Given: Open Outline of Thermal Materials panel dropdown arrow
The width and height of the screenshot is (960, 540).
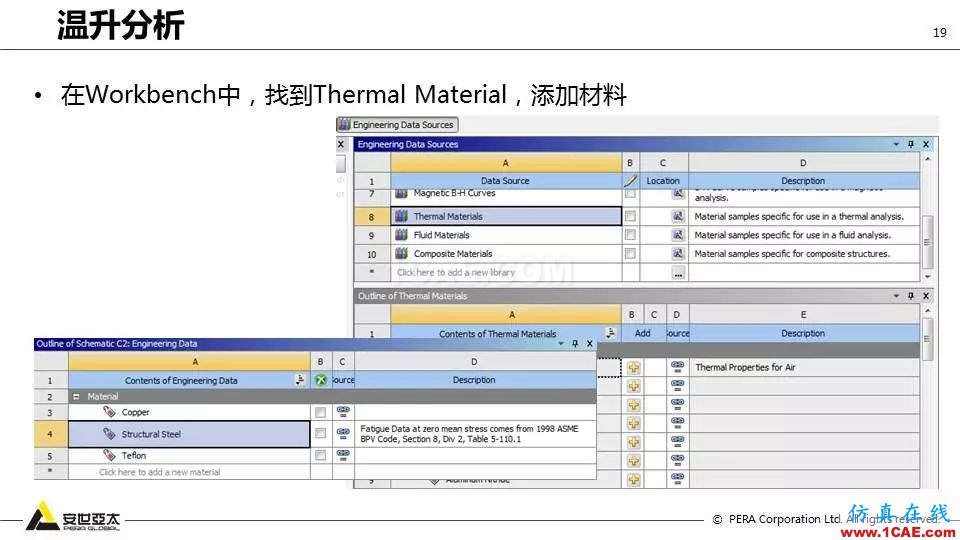Looking at the screenshot, I should (x=896, y=296).
